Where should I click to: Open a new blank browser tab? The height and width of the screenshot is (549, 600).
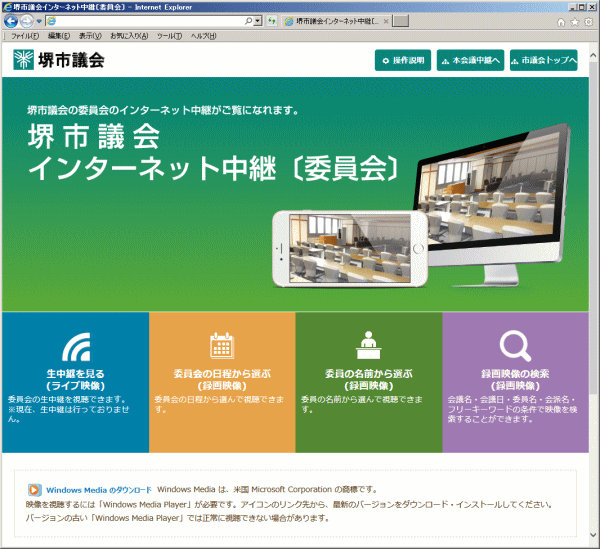tap(400, 21)
